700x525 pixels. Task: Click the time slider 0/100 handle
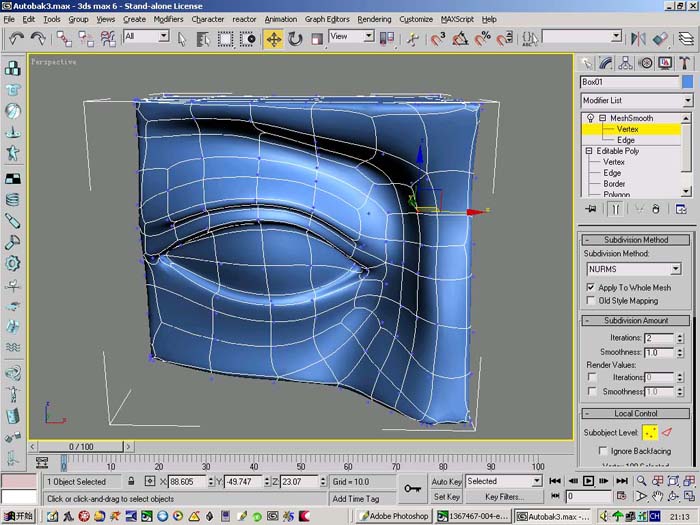81,446
